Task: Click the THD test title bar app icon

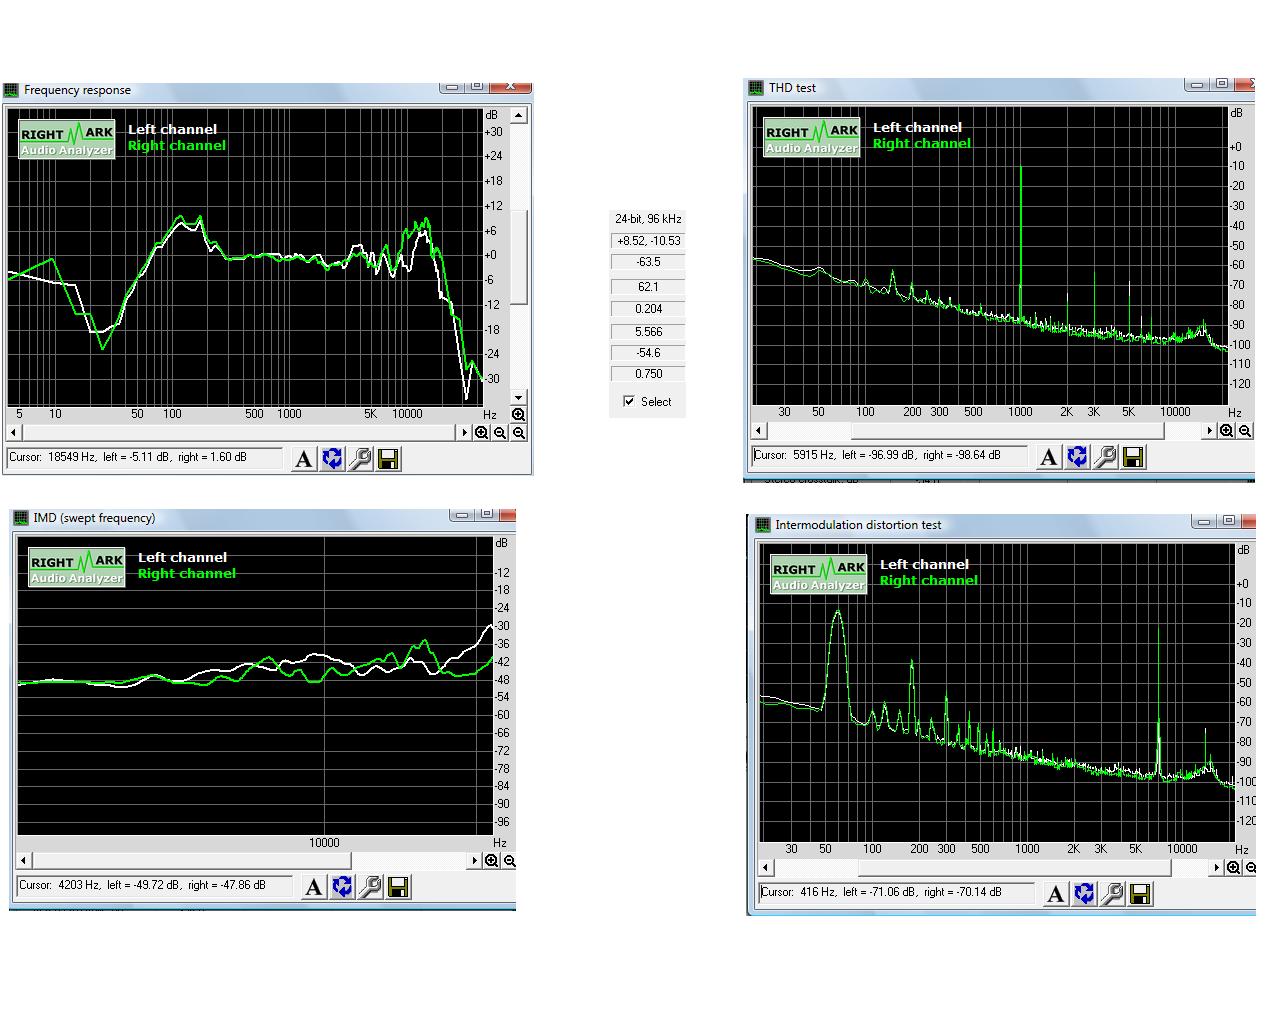Action: coord(757,88)
